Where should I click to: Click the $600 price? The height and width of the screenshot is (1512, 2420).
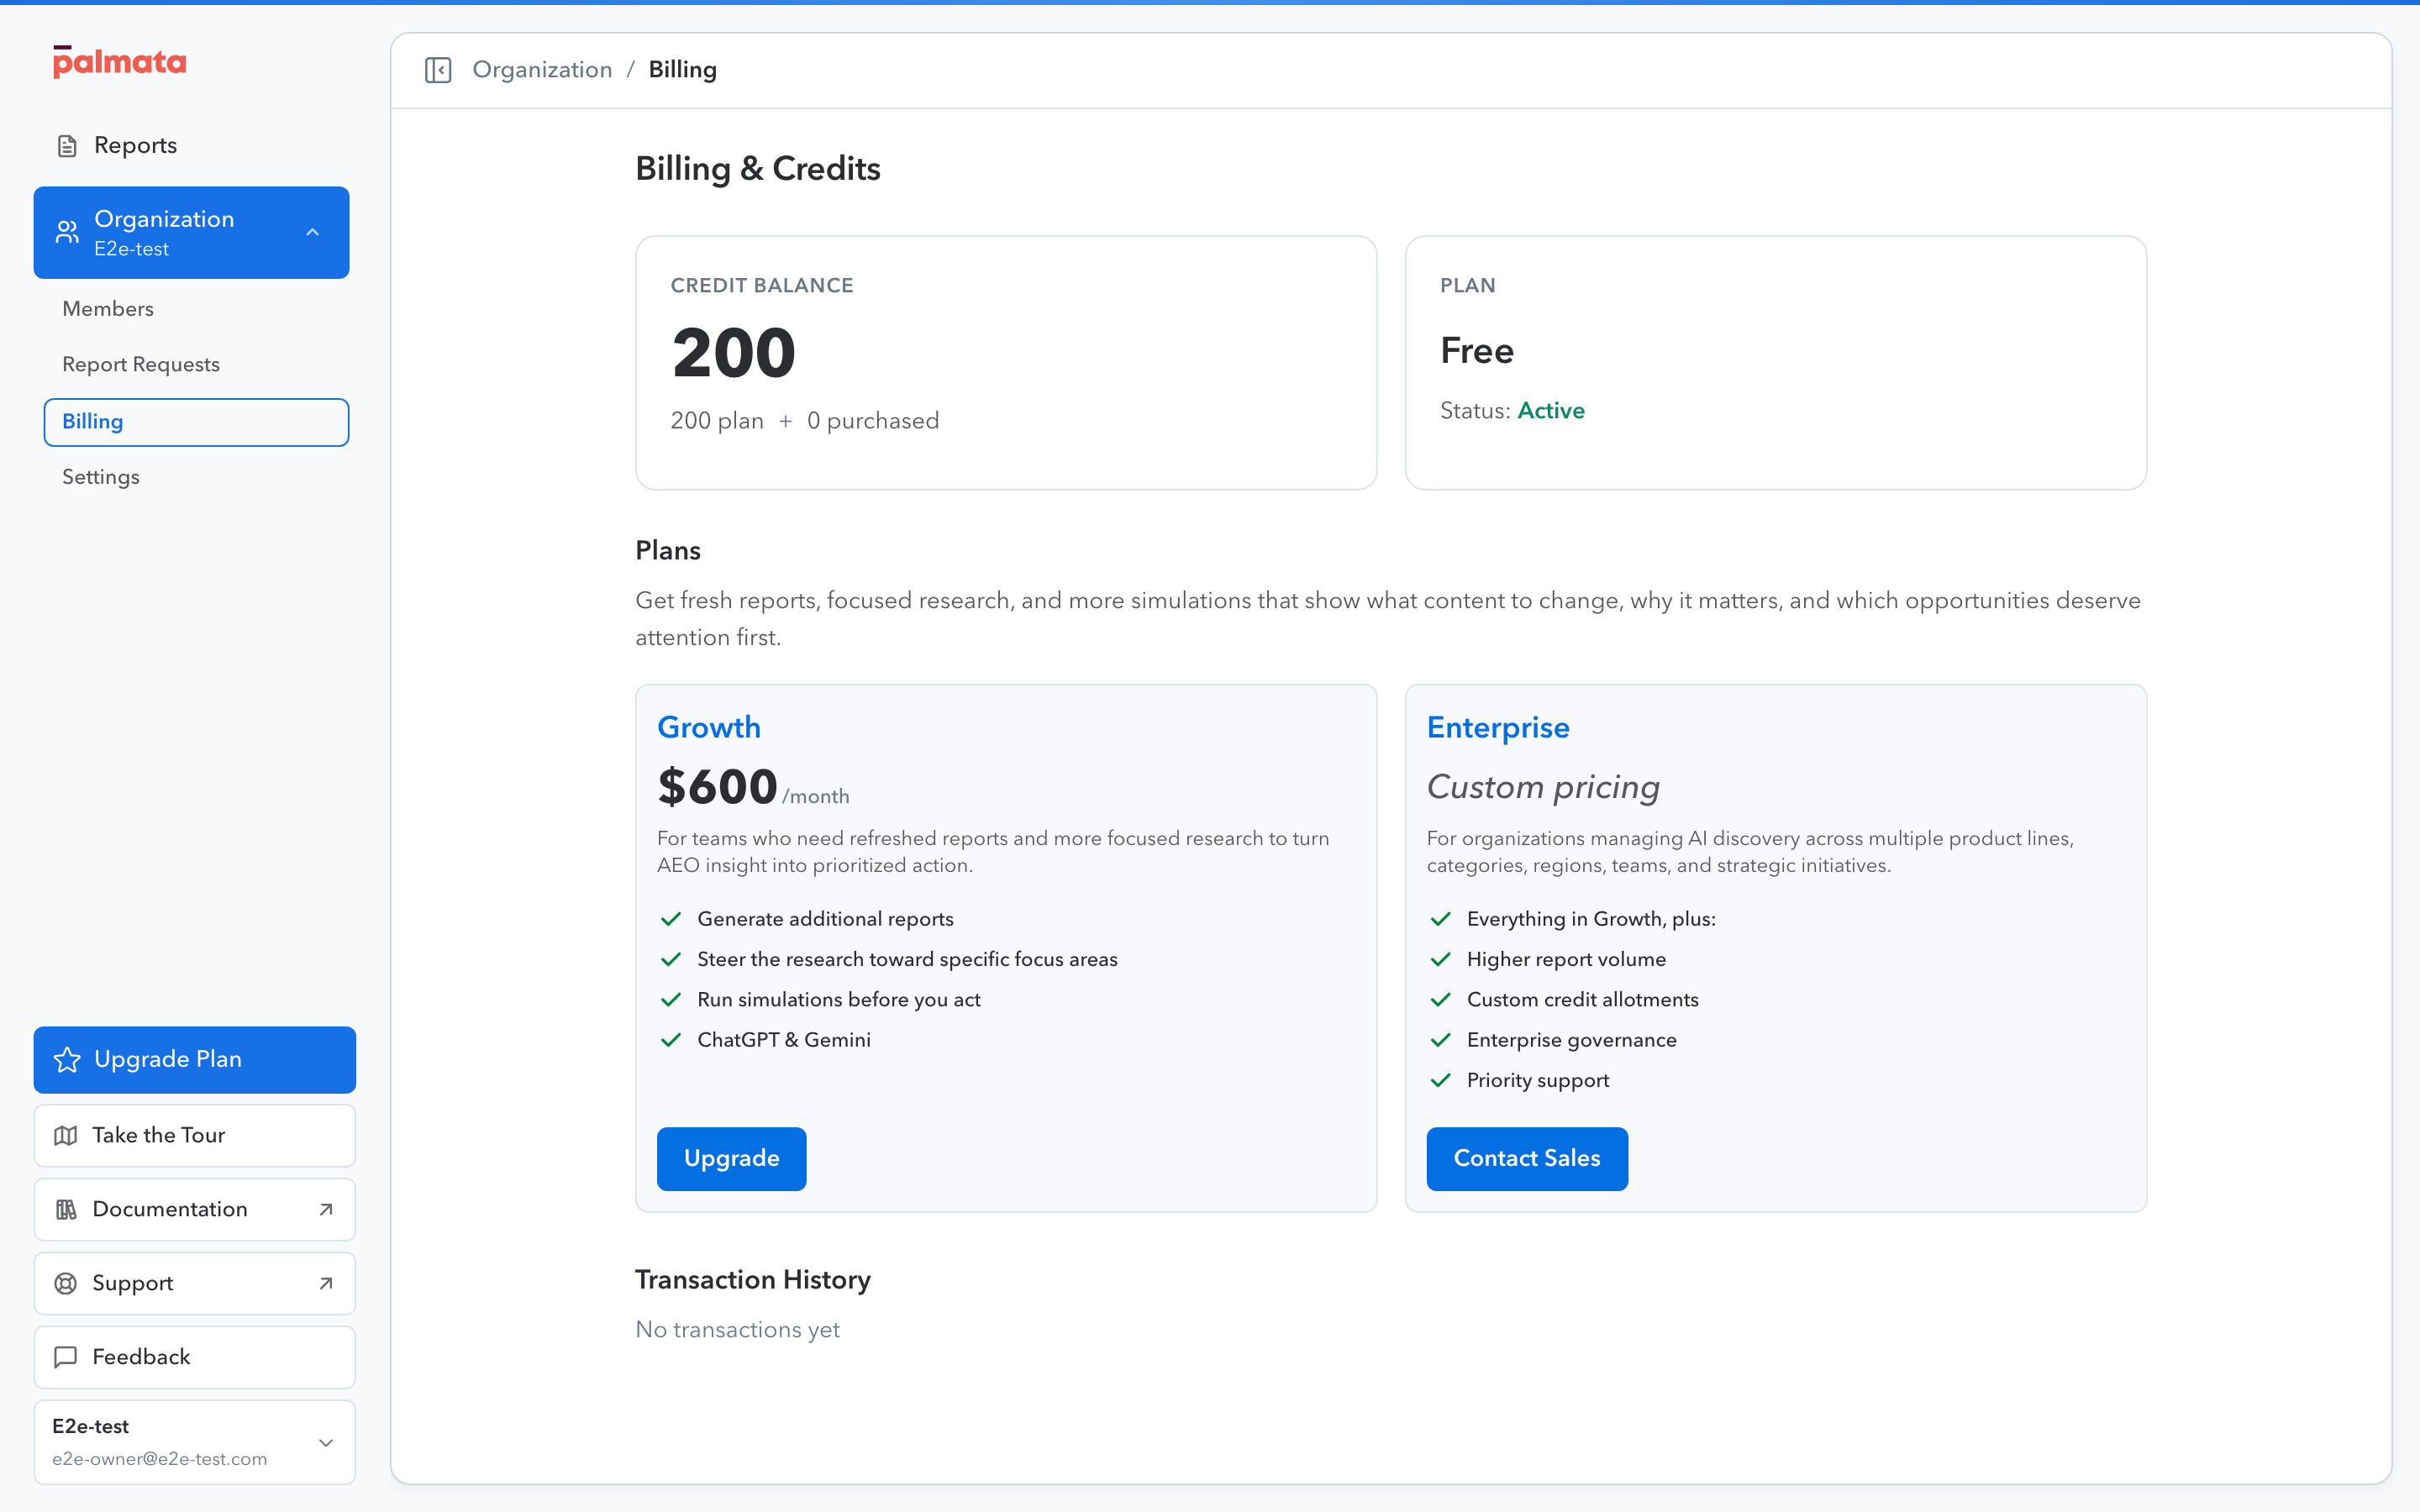717,786
